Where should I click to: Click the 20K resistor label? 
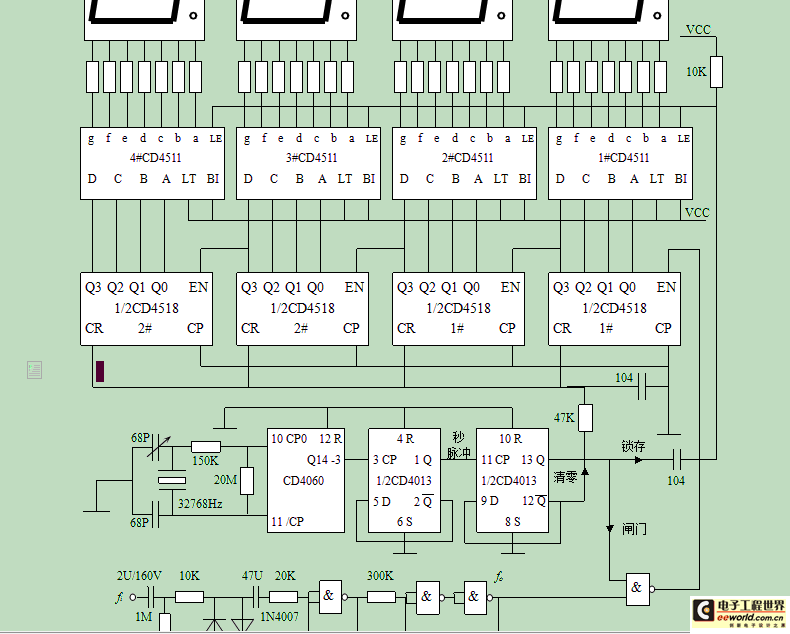pyautogui.click(x=285, y=576)
